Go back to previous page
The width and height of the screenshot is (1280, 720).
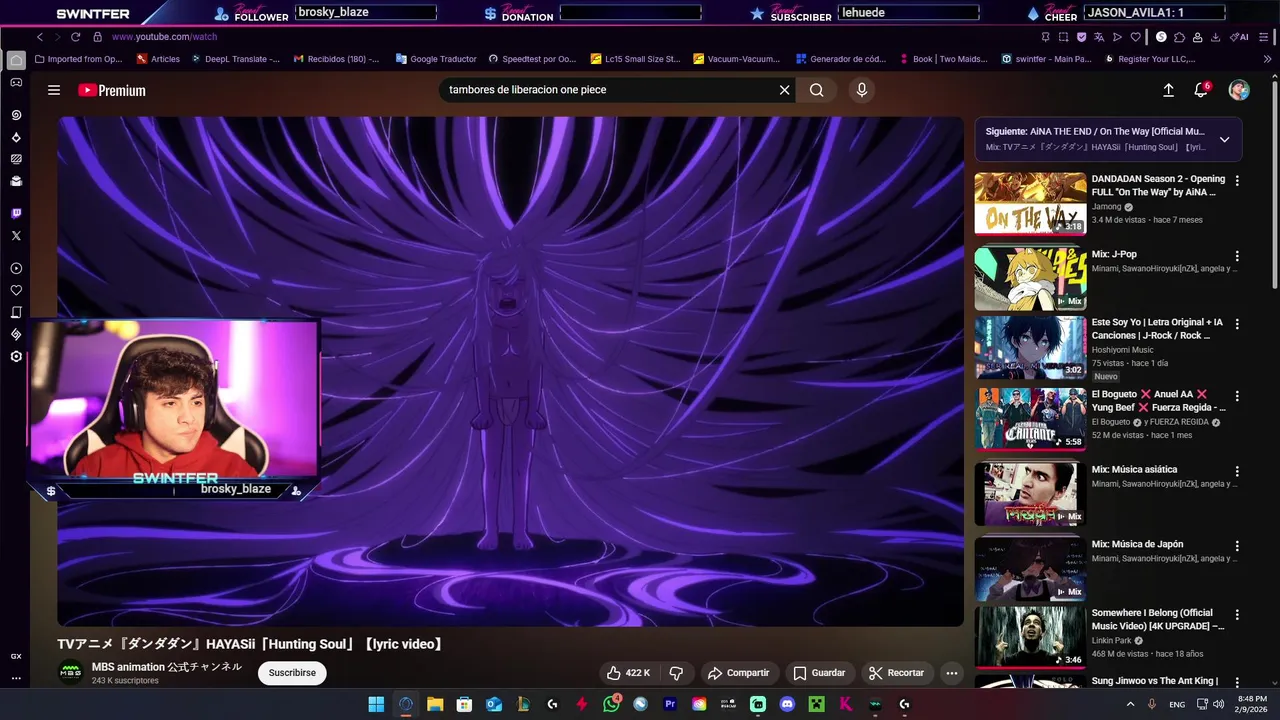[x=40, y=37]
